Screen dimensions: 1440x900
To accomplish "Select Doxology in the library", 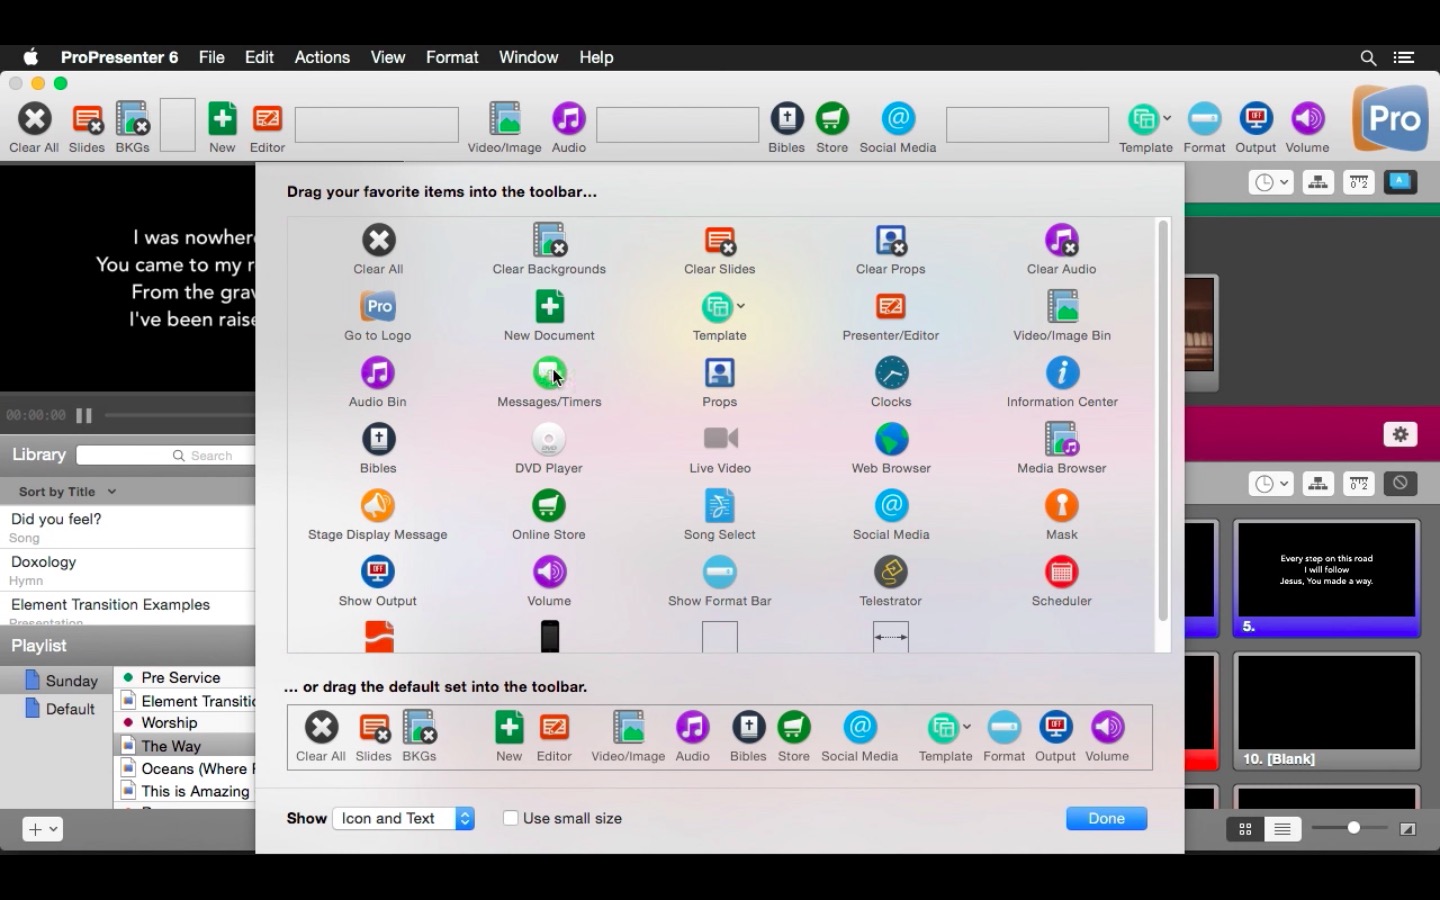I will click(127, 570).
